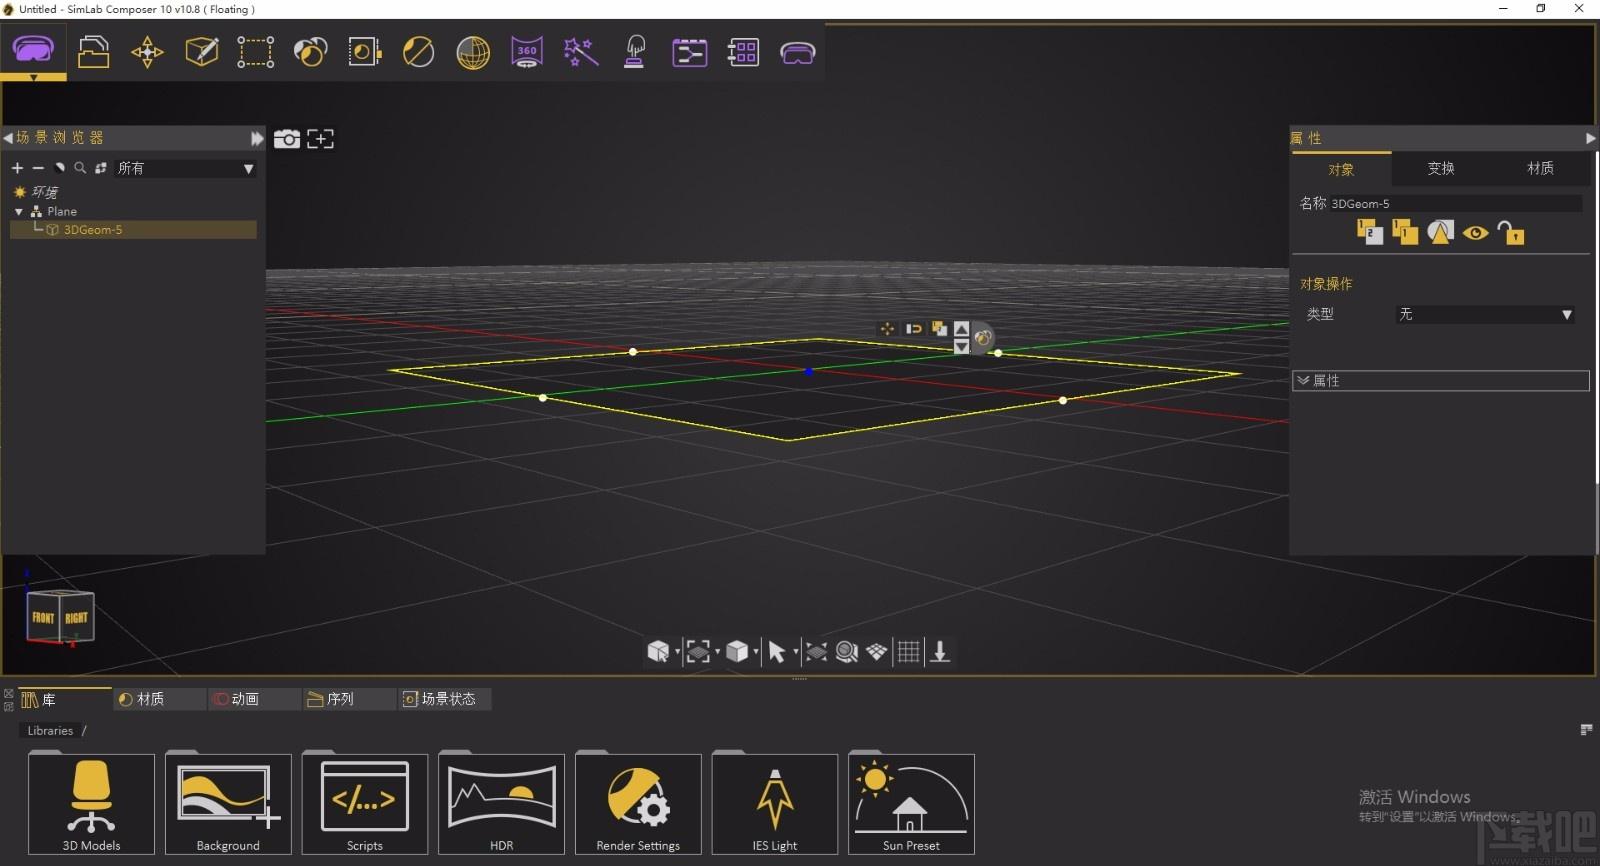
Task: Open the 360 panorama tool
Action: click(527, 52)
